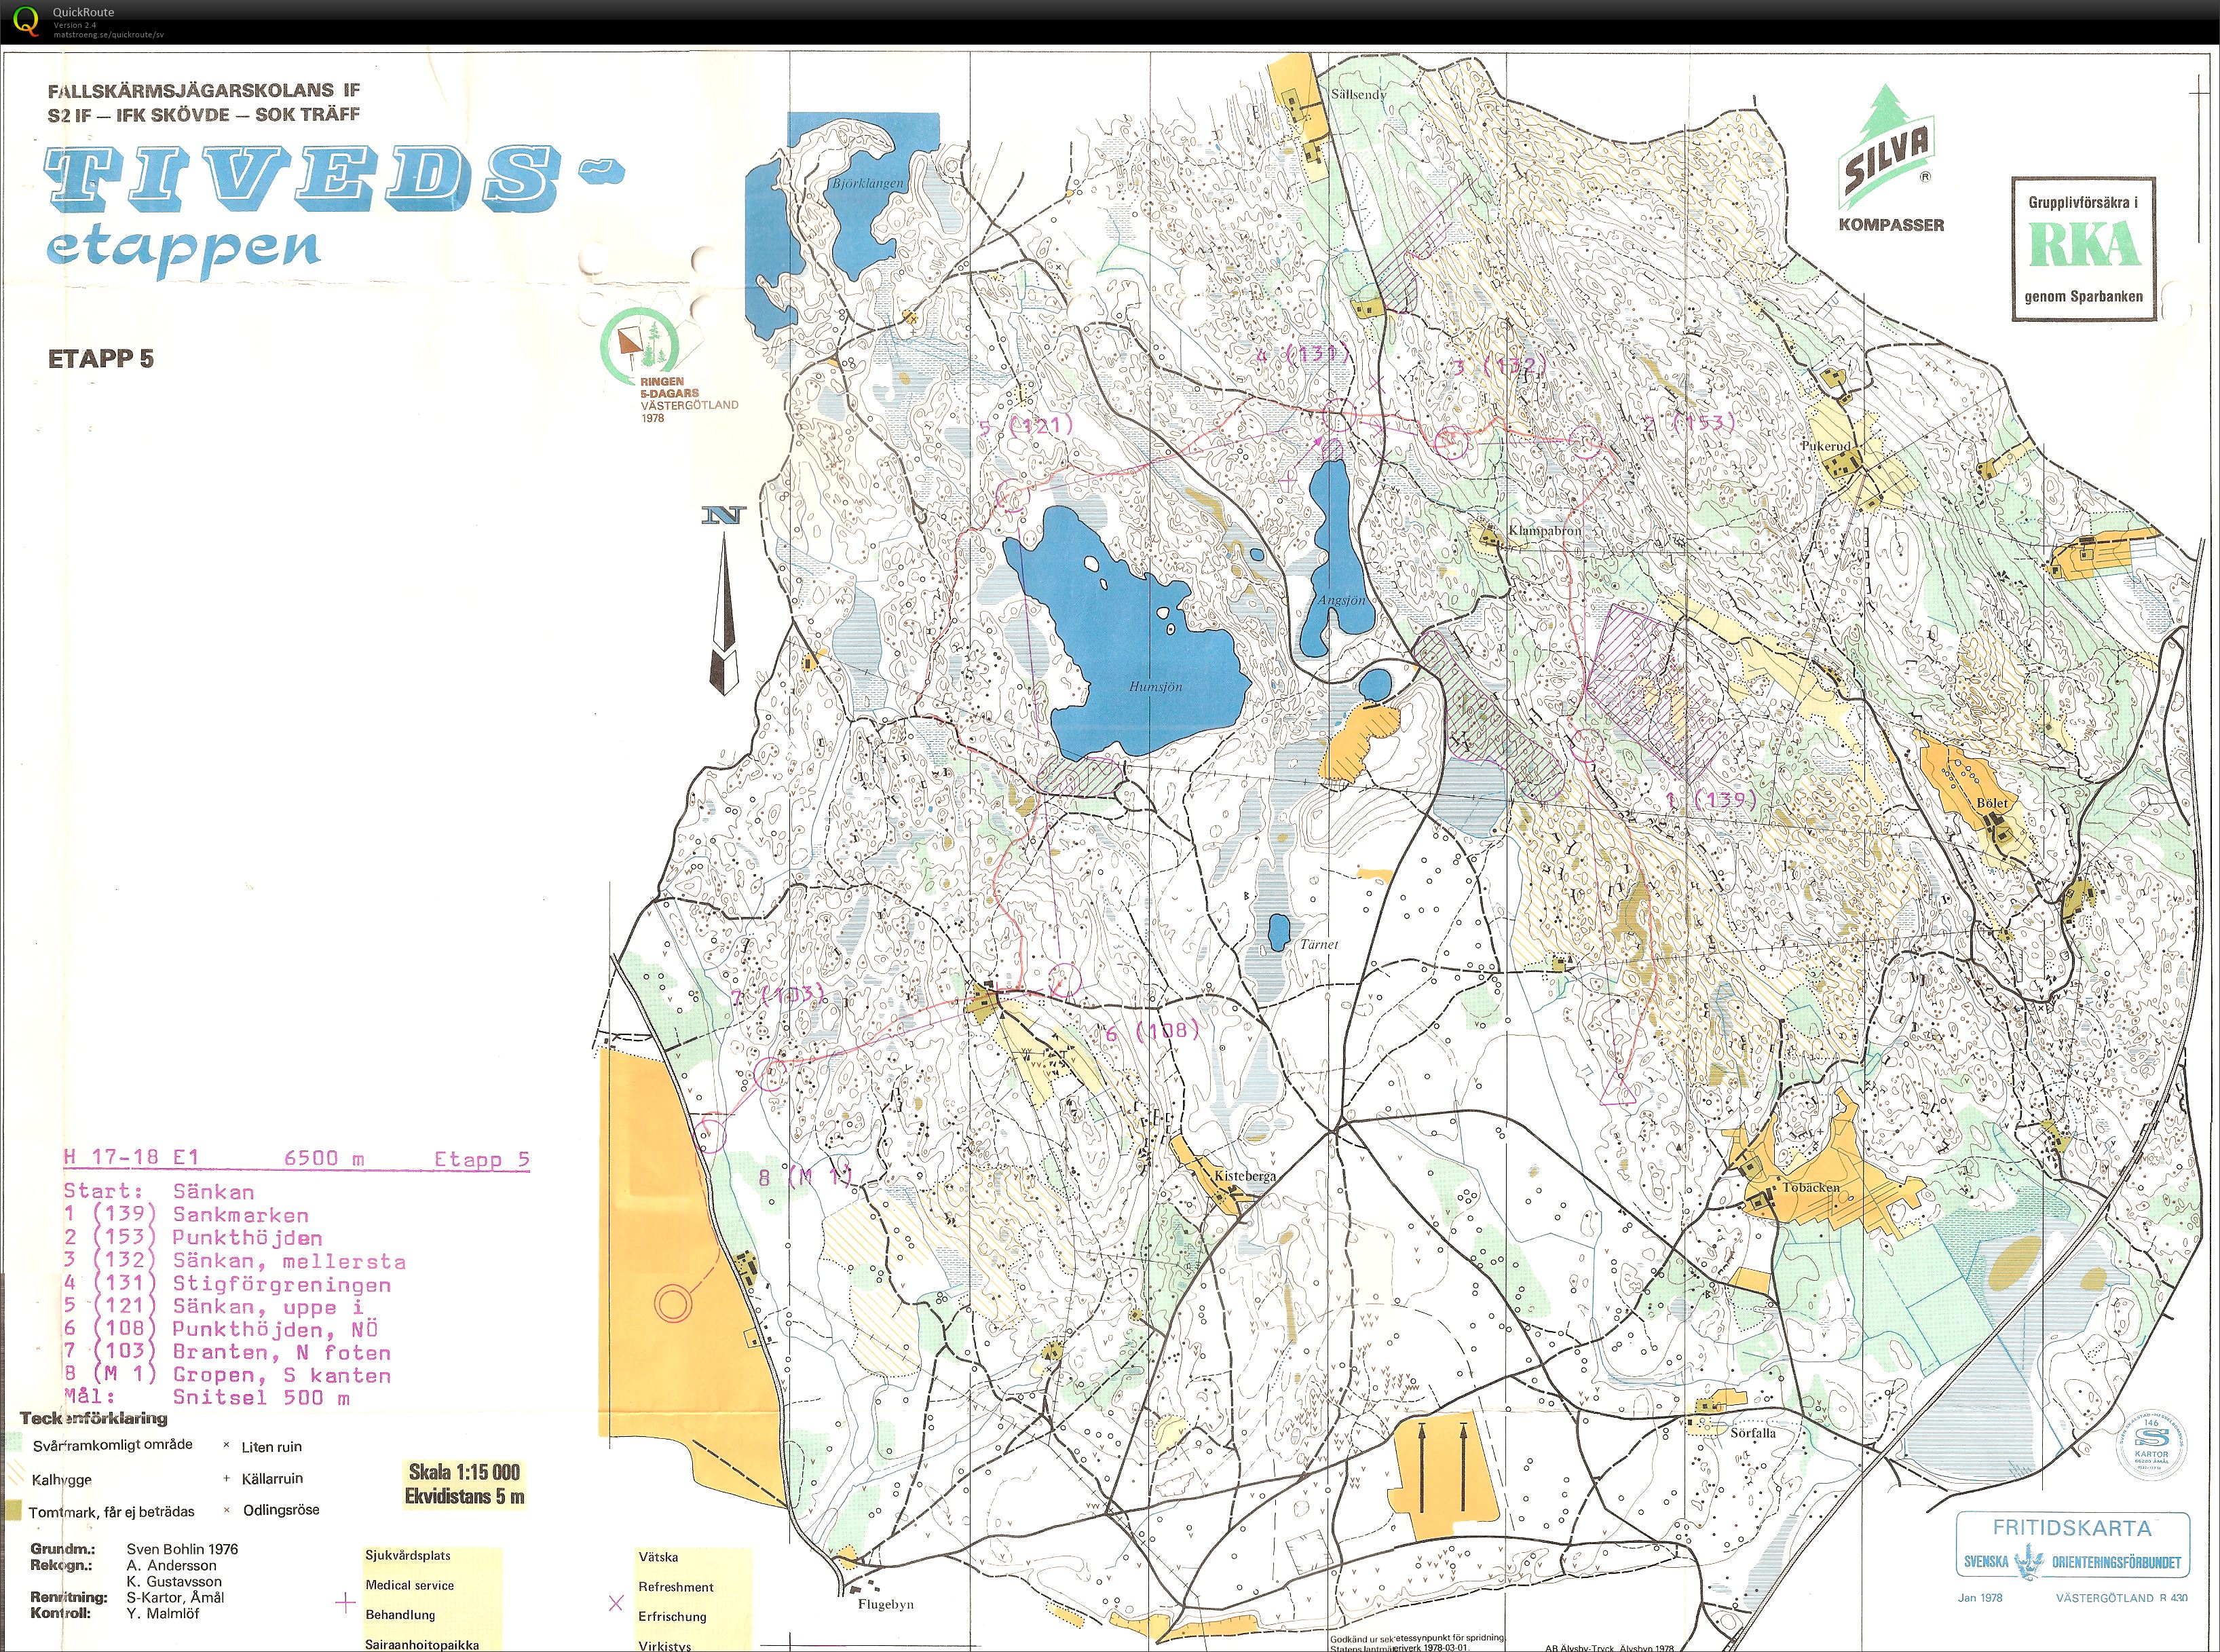Click the Tobacken place name
Viewport: 2220px width, 1652px height.
tap(1811, 1188)
